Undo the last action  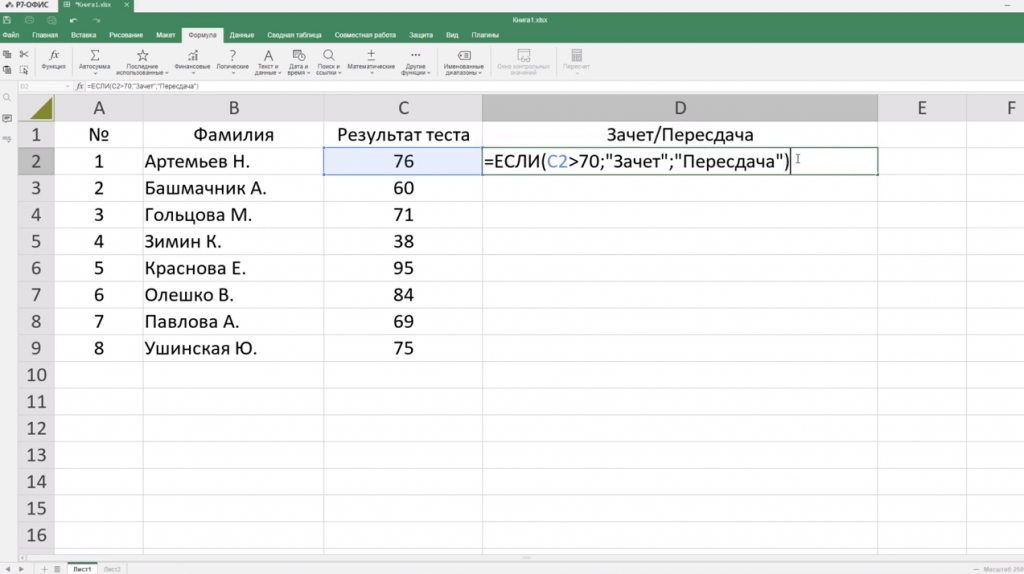(x=74, y=20)
